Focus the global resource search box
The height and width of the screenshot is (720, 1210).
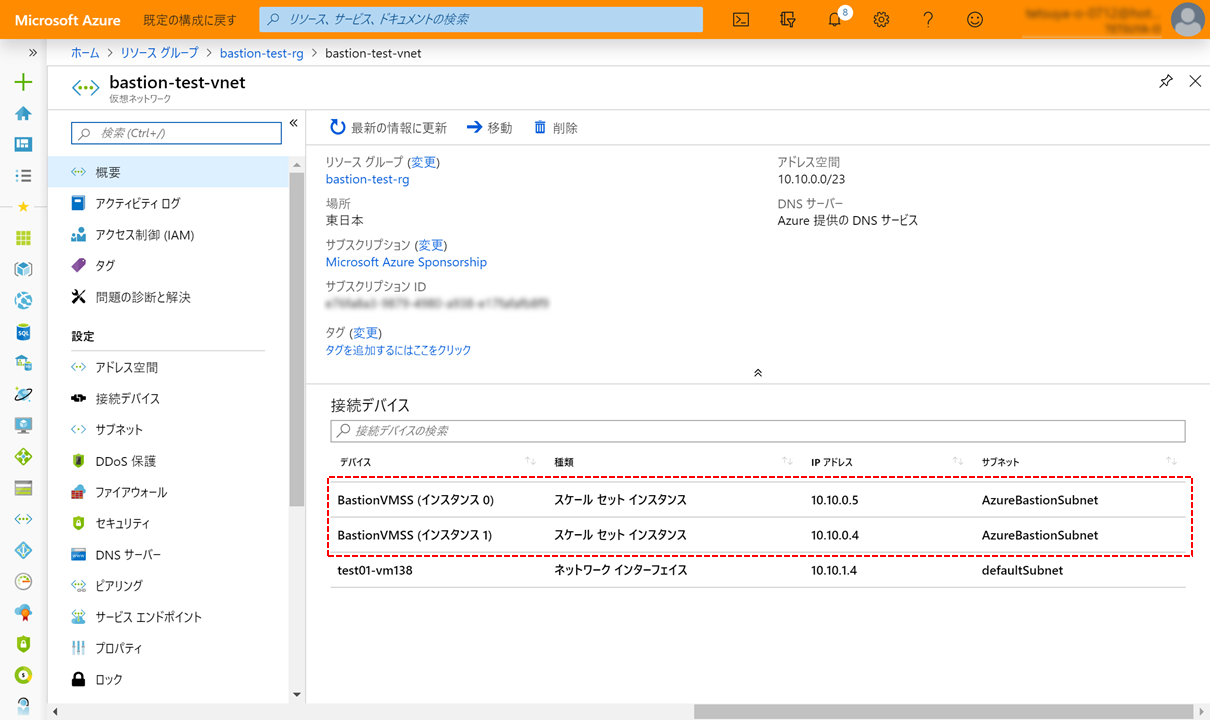coord(481,19)
